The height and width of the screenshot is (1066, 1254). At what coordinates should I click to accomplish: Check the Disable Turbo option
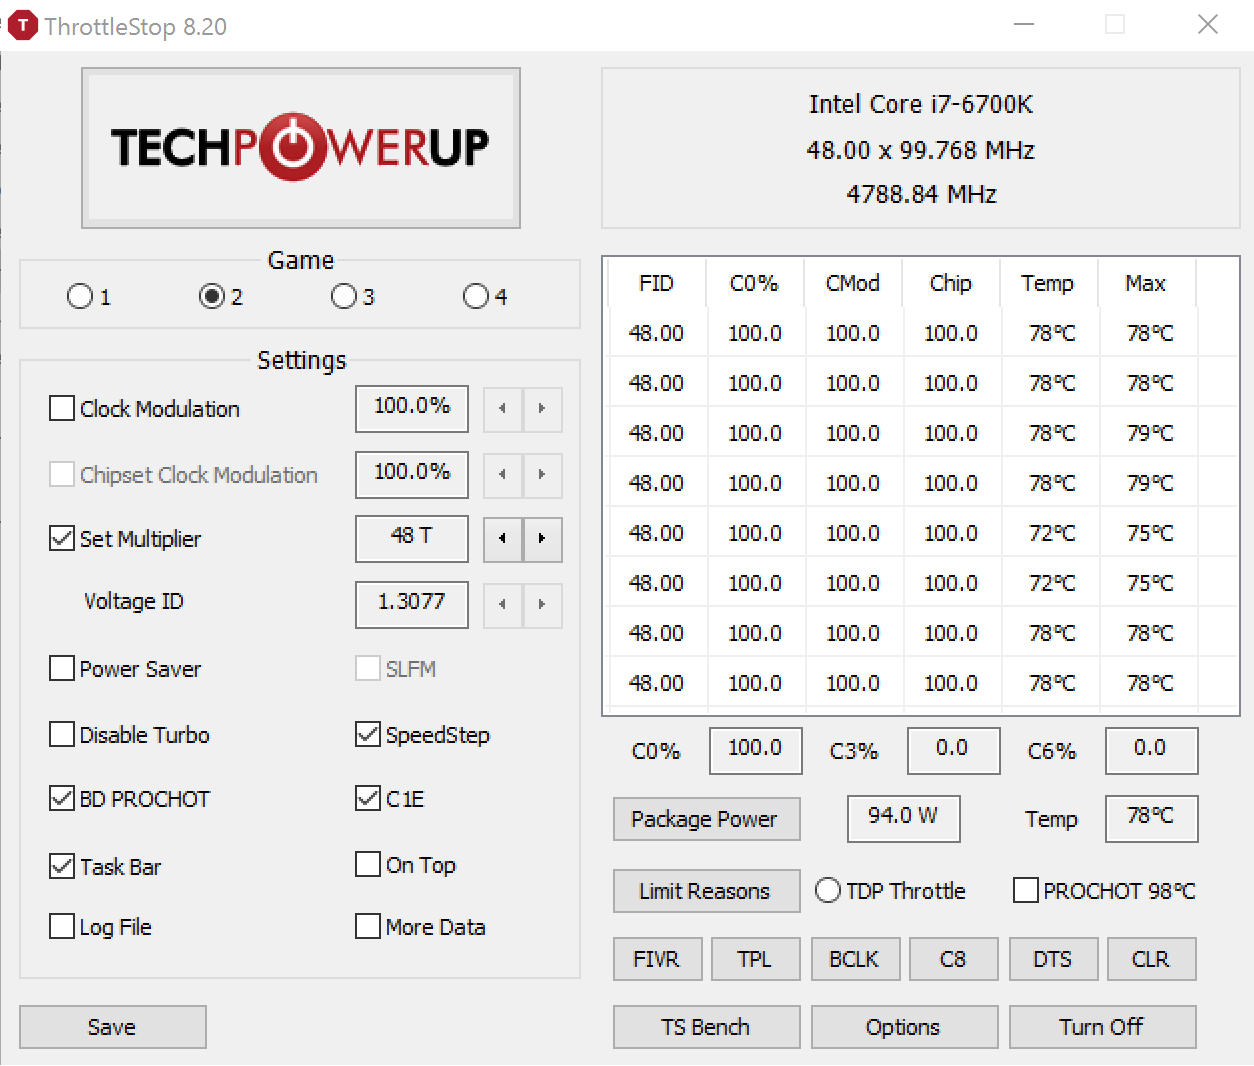coord(62,735)
